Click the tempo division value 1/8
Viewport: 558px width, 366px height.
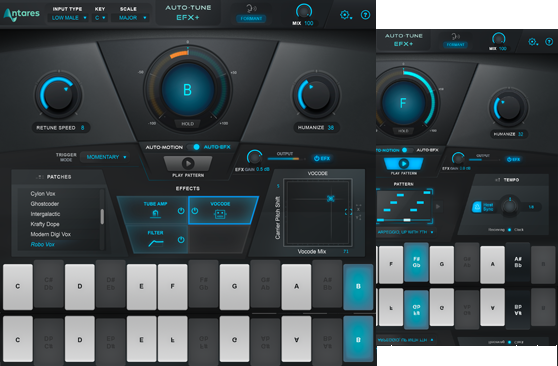[x=531, y=207]
